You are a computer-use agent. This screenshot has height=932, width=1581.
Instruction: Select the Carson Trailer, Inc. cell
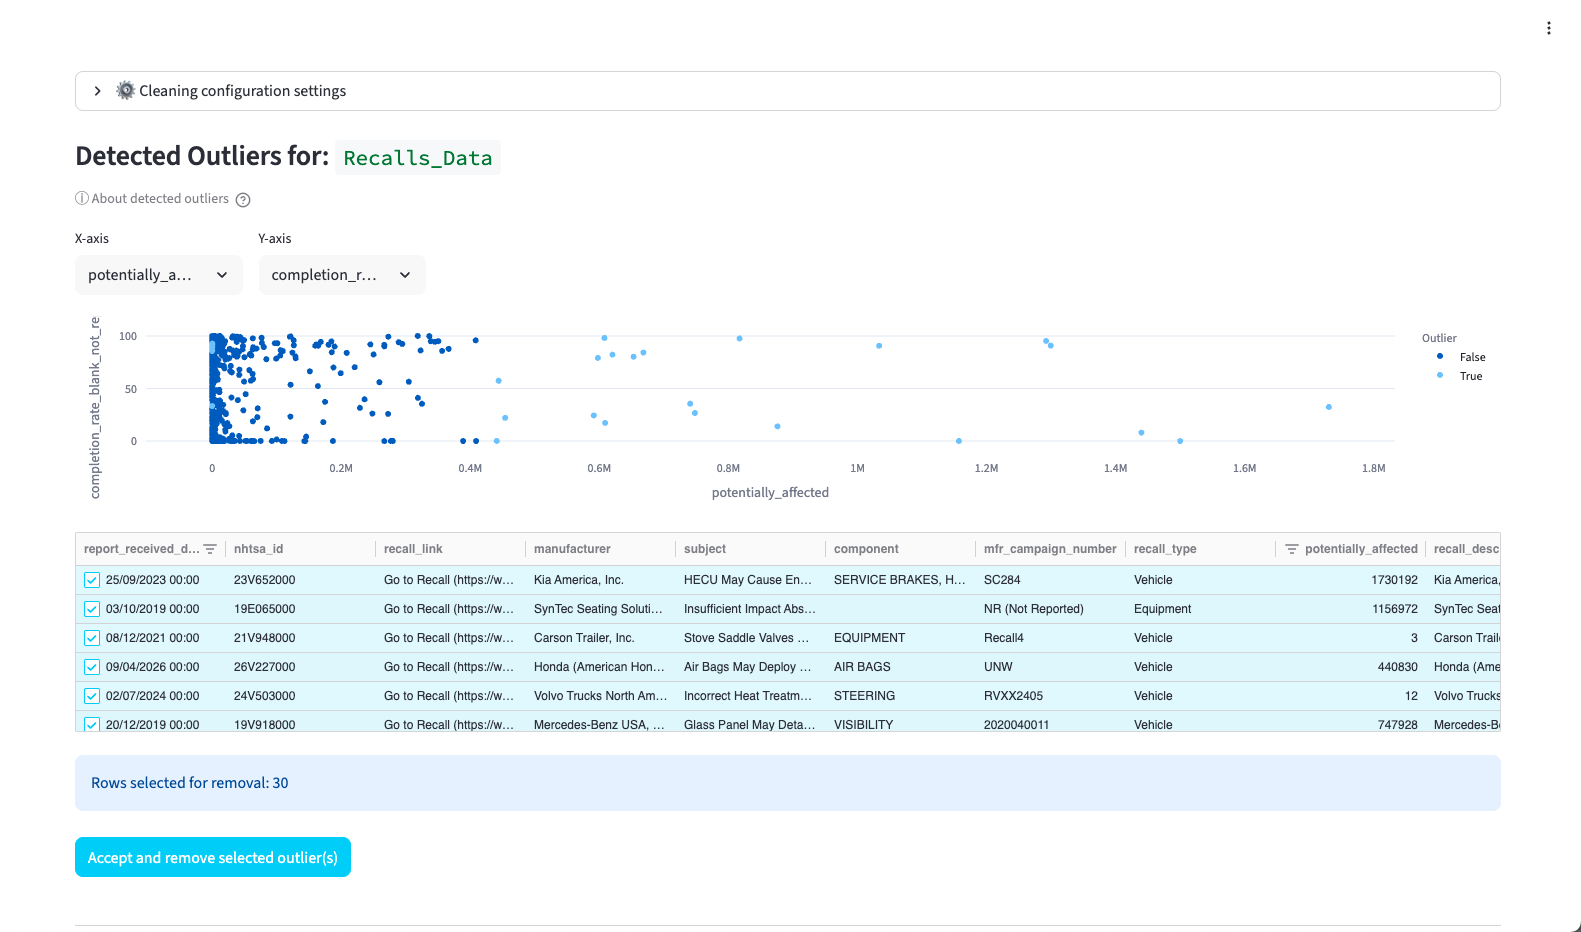click(600, 638)
